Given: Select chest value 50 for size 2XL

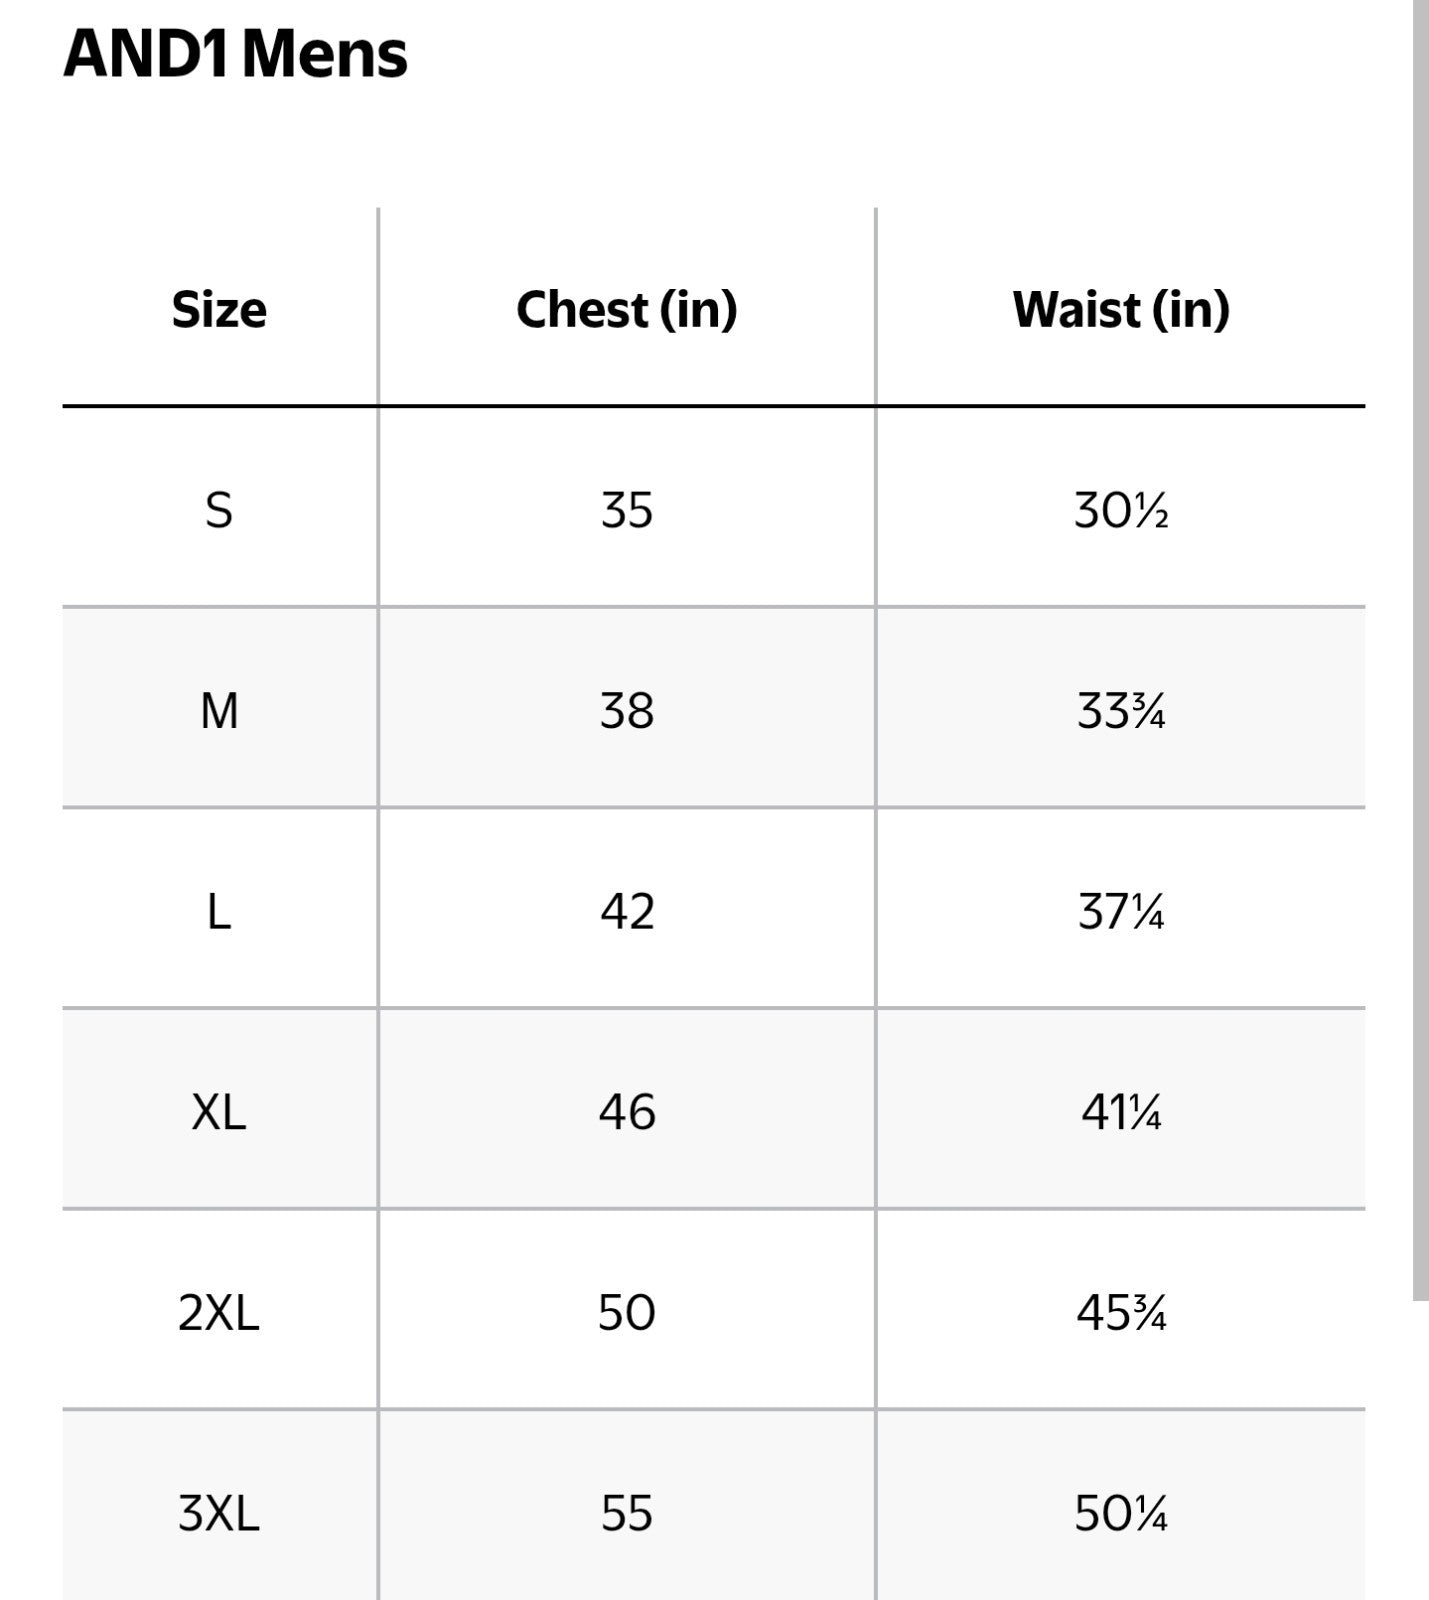Looking at the screenshot, I should coord(627,1312).
